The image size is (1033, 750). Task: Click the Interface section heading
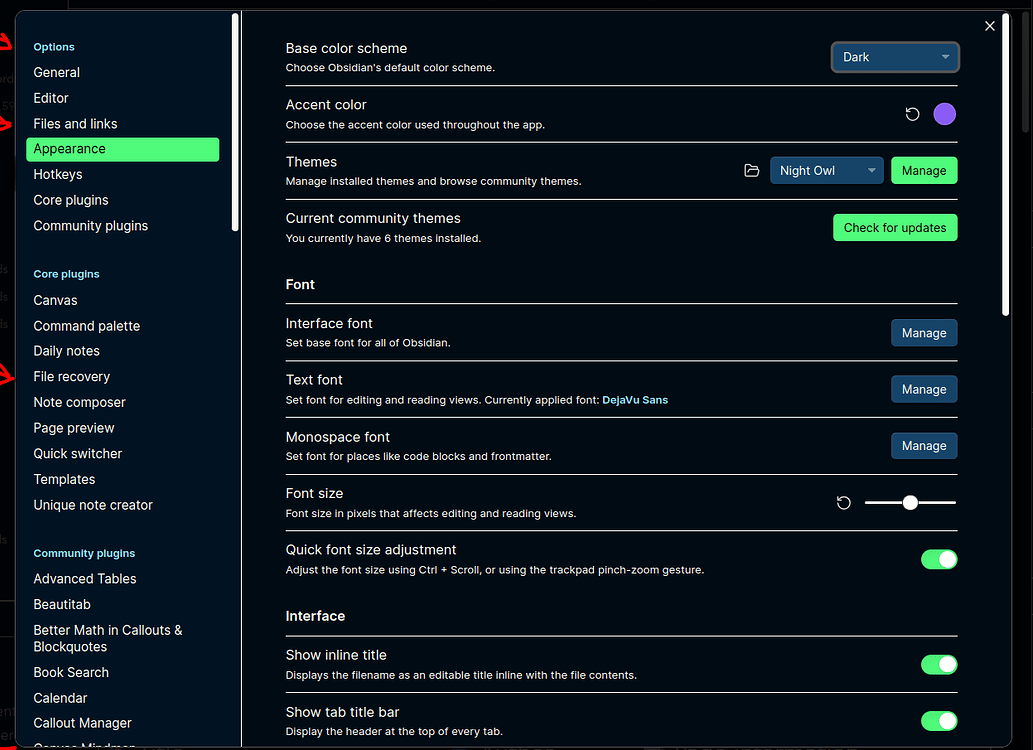tap(315, 616)
